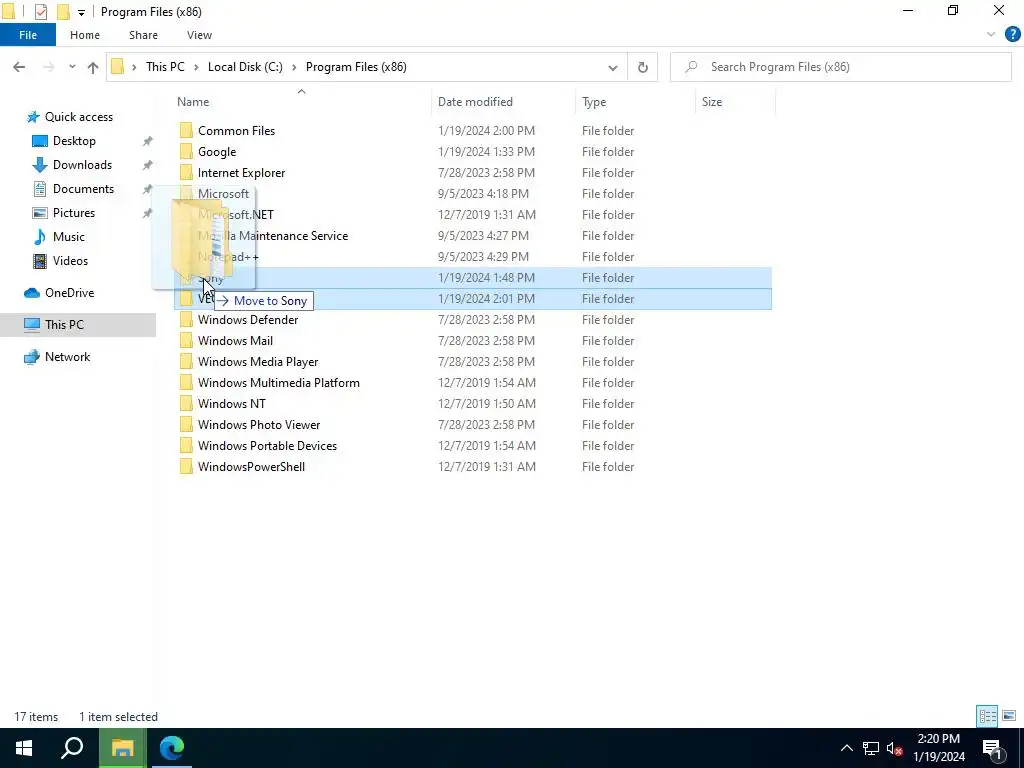Open Downloads in the navigation pane
Image resolution: width=1024 pixels, height=768 pixels.
(x=82, y=165)
